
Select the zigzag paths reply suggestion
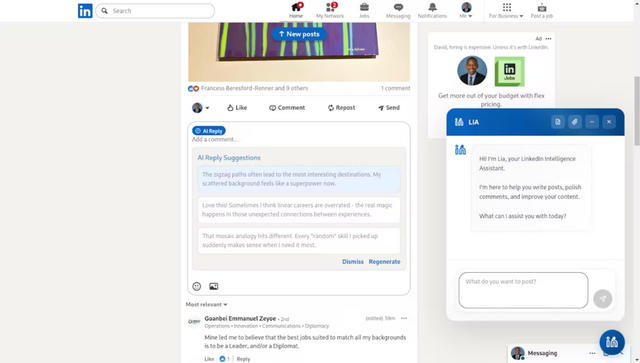(x=299, y=179)
